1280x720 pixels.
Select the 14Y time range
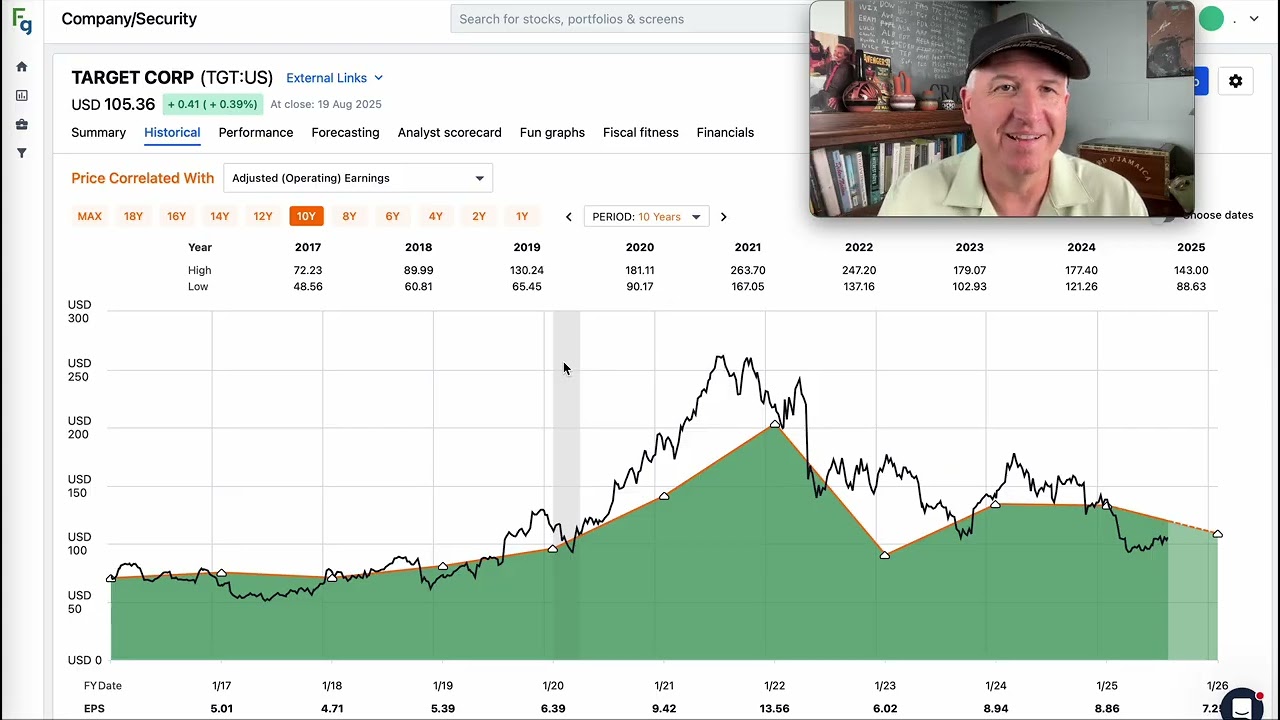coord(220,216)
